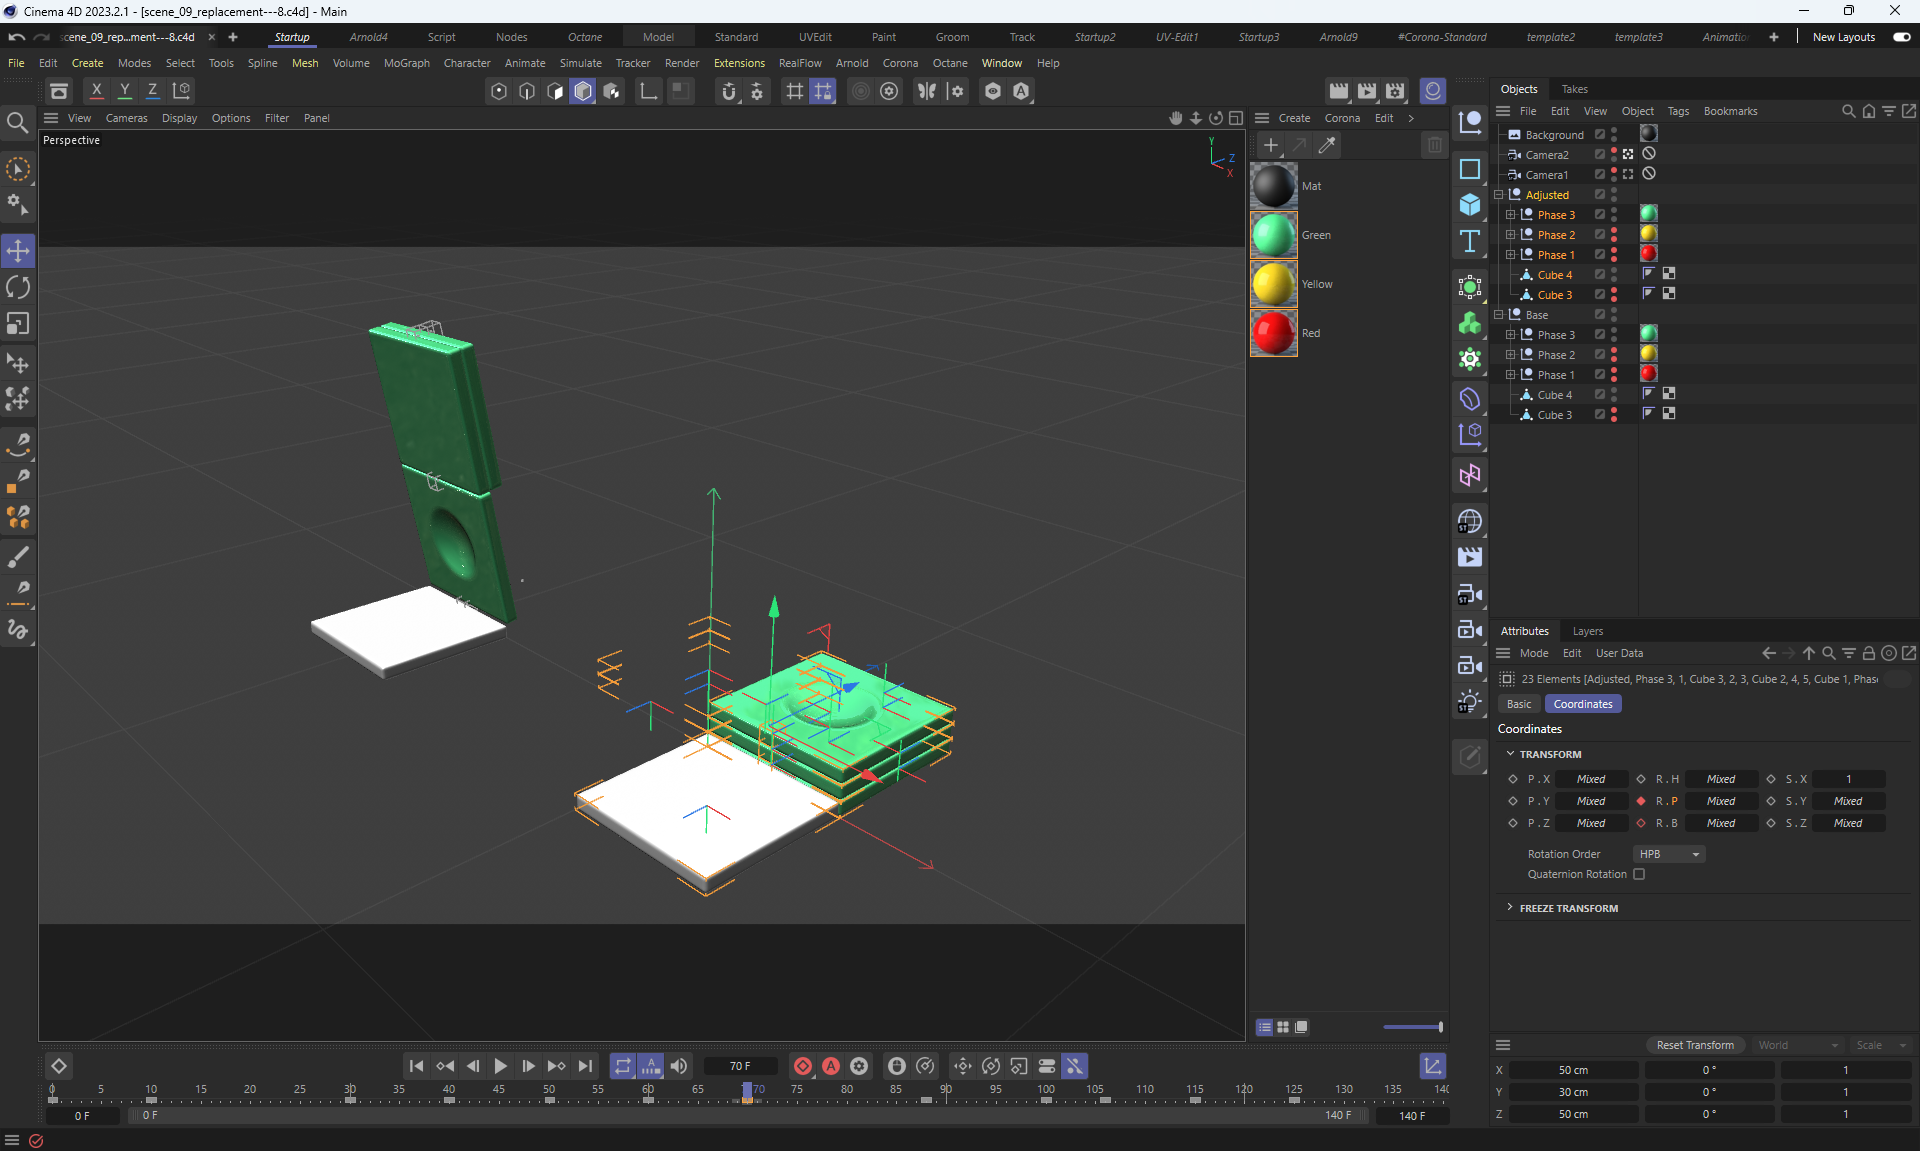Select the Move tool in left toolbar

coord(18,250)
